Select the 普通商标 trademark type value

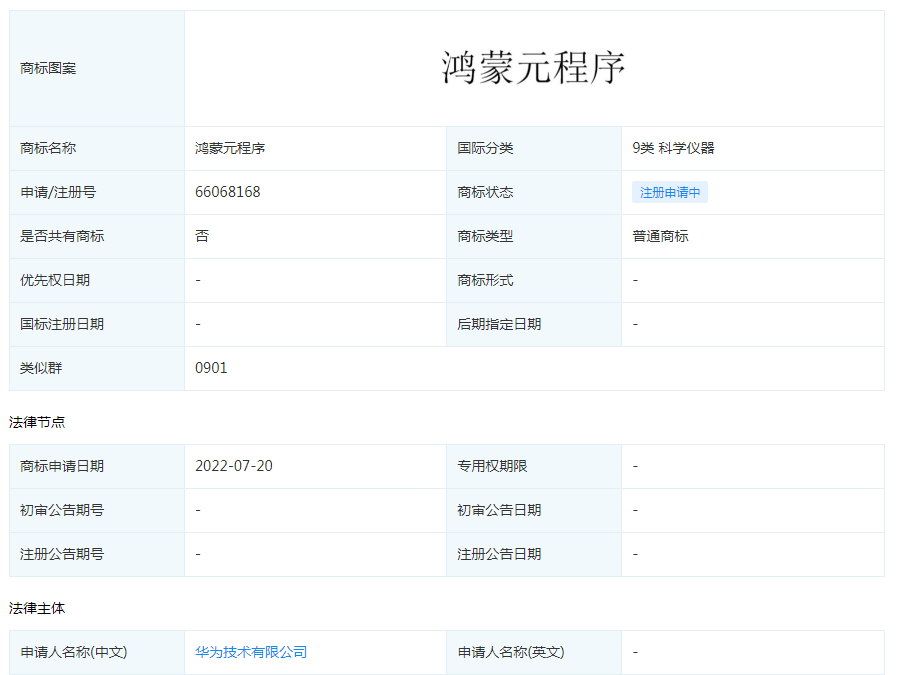coord(660,236)
